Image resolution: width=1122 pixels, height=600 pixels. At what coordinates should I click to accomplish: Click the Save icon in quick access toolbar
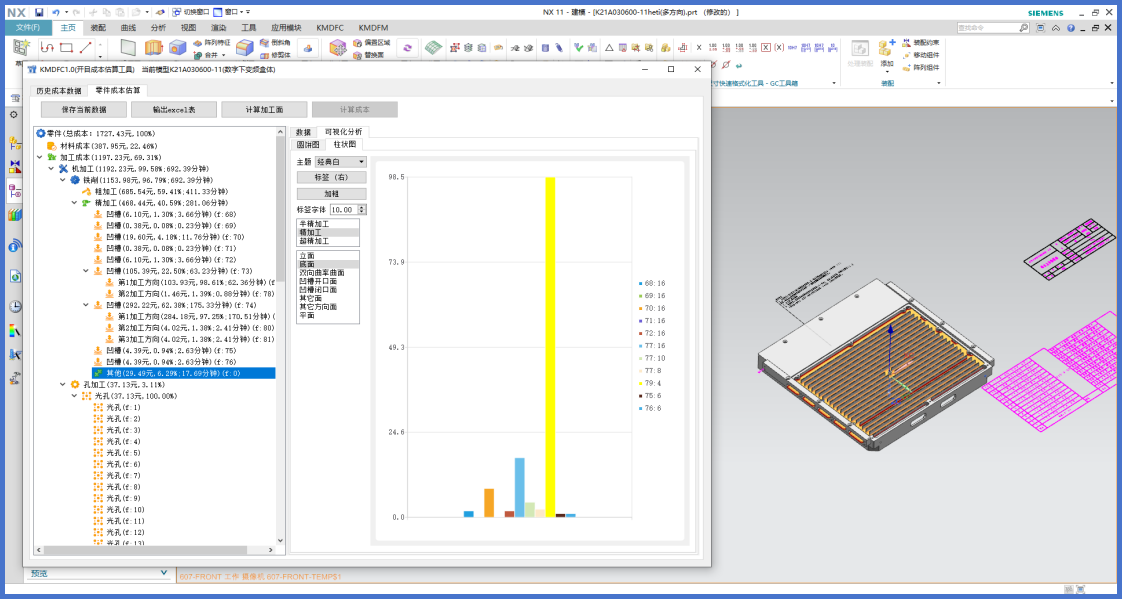click(x=38, y=12)
